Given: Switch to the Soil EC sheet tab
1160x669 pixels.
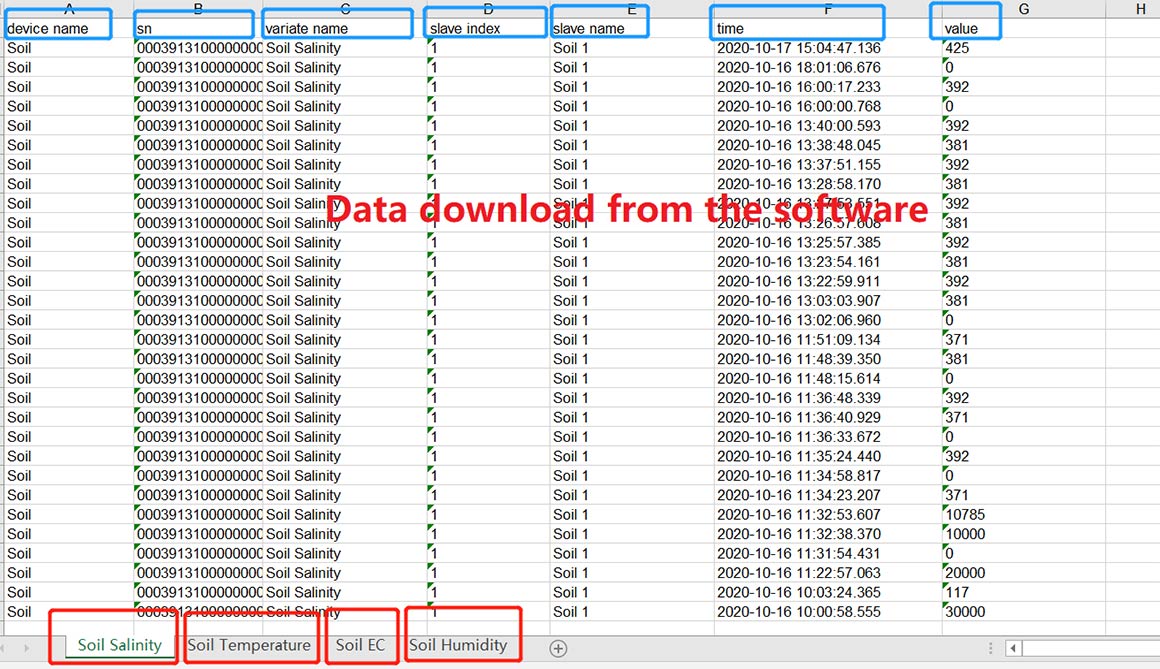Looking at the screenshot, I should click(361, 645).
